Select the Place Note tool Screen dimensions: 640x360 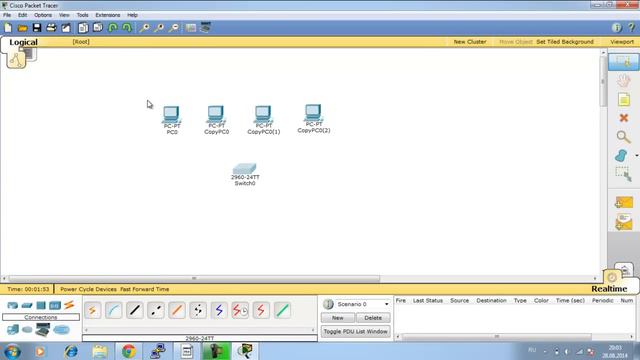click(x=624, y=99)
